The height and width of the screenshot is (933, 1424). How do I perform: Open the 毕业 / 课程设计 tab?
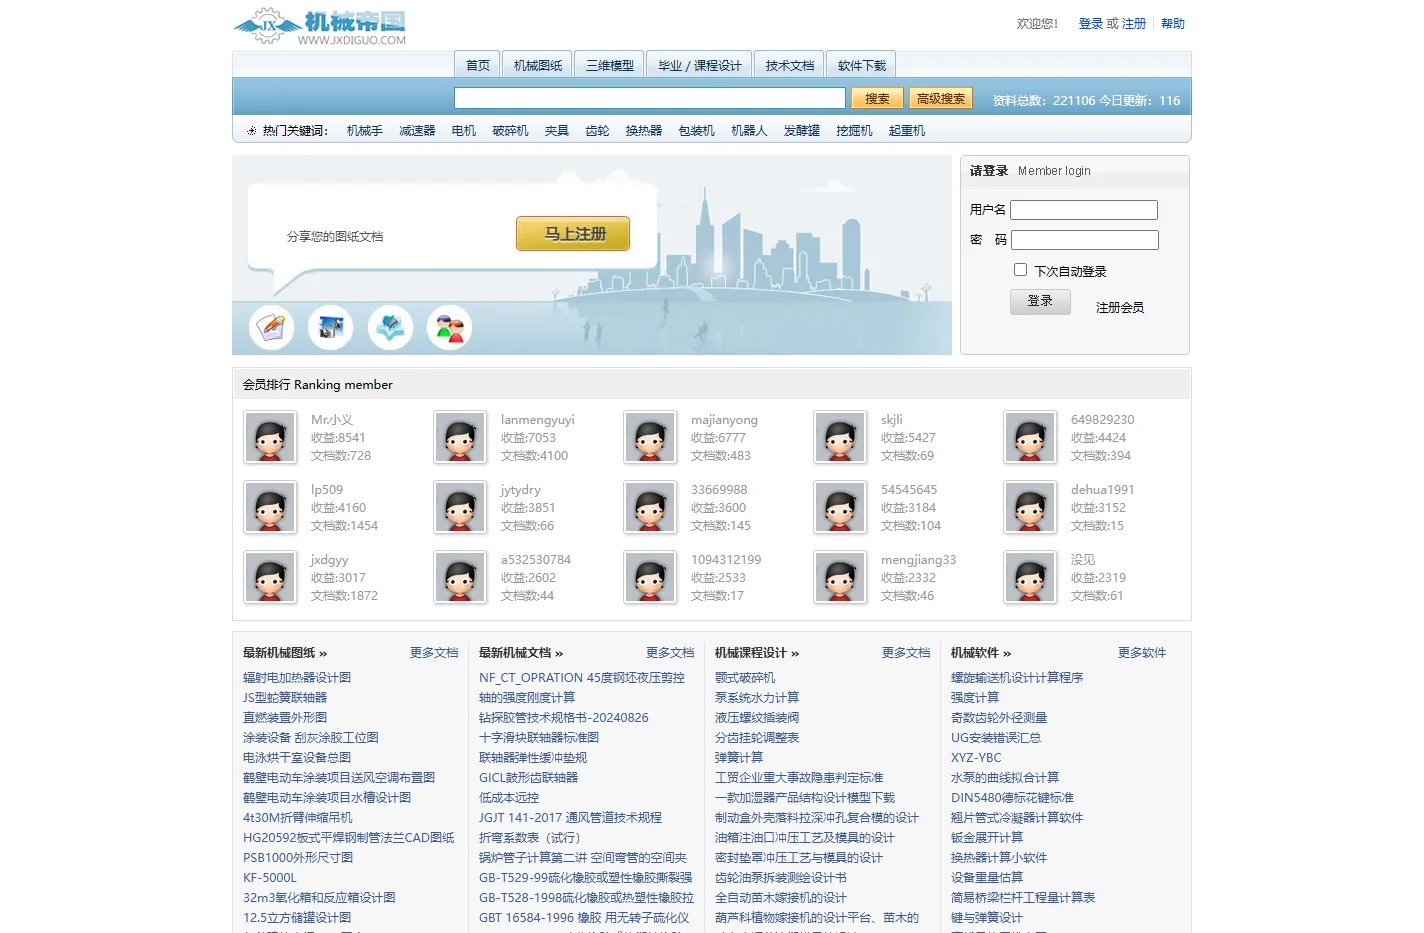[x=700, y=65]
